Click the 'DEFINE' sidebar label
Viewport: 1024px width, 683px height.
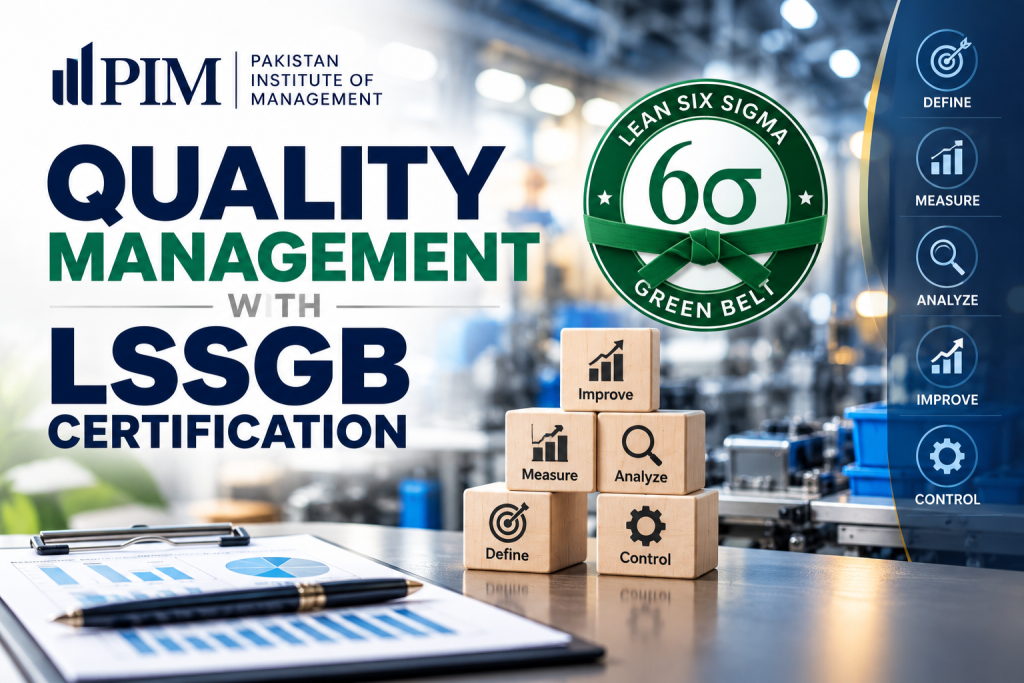pyautogui.click(x=947, y=102)
